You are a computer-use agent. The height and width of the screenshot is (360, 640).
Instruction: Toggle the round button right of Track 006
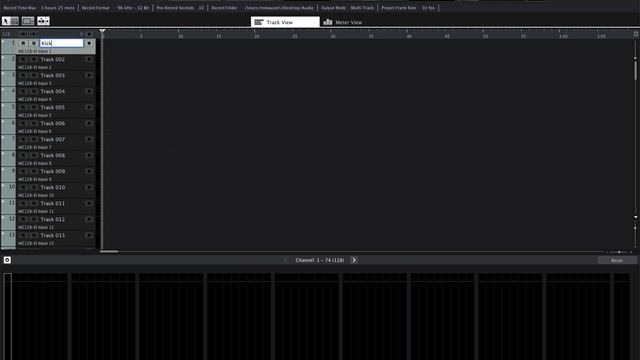click(89, 123)
